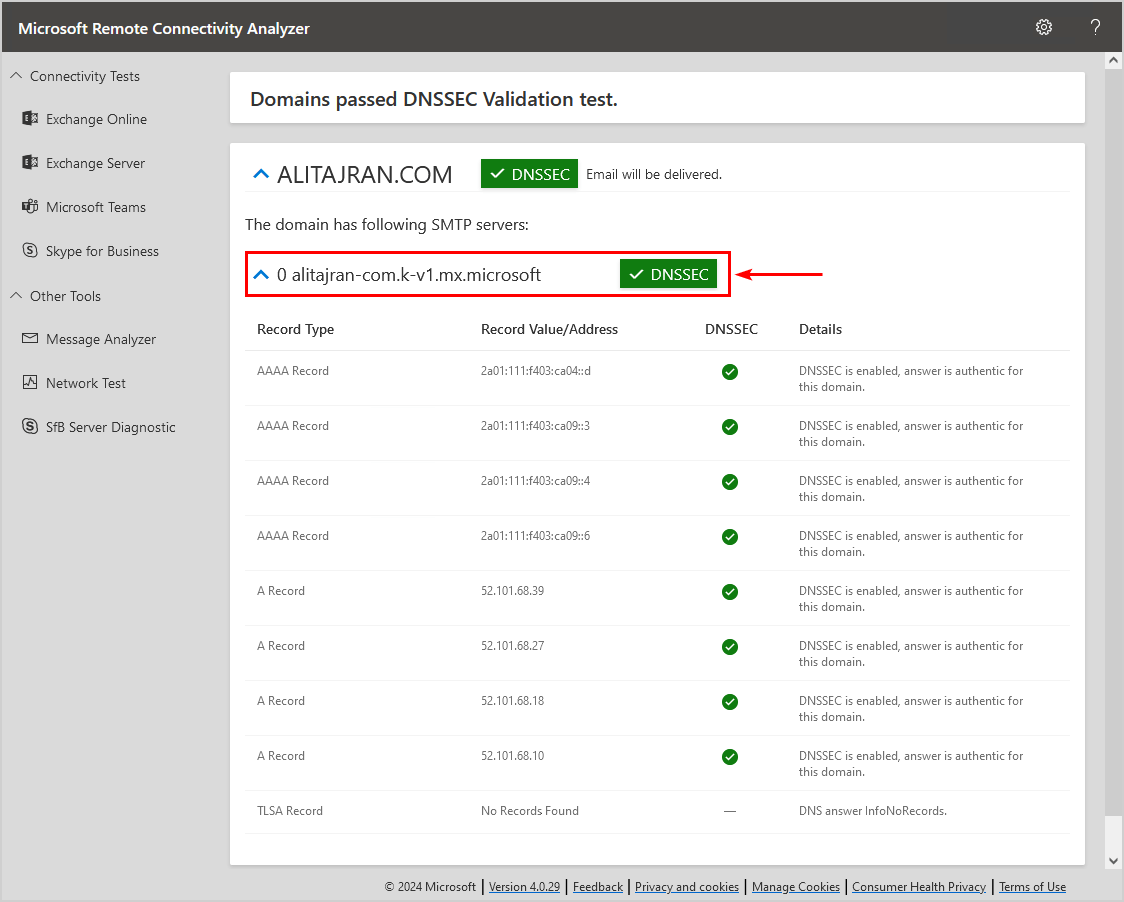Click the green DNSSEC badge beside ALITAJRAN.COM
Screen dimensions: 1124x902
529,174
